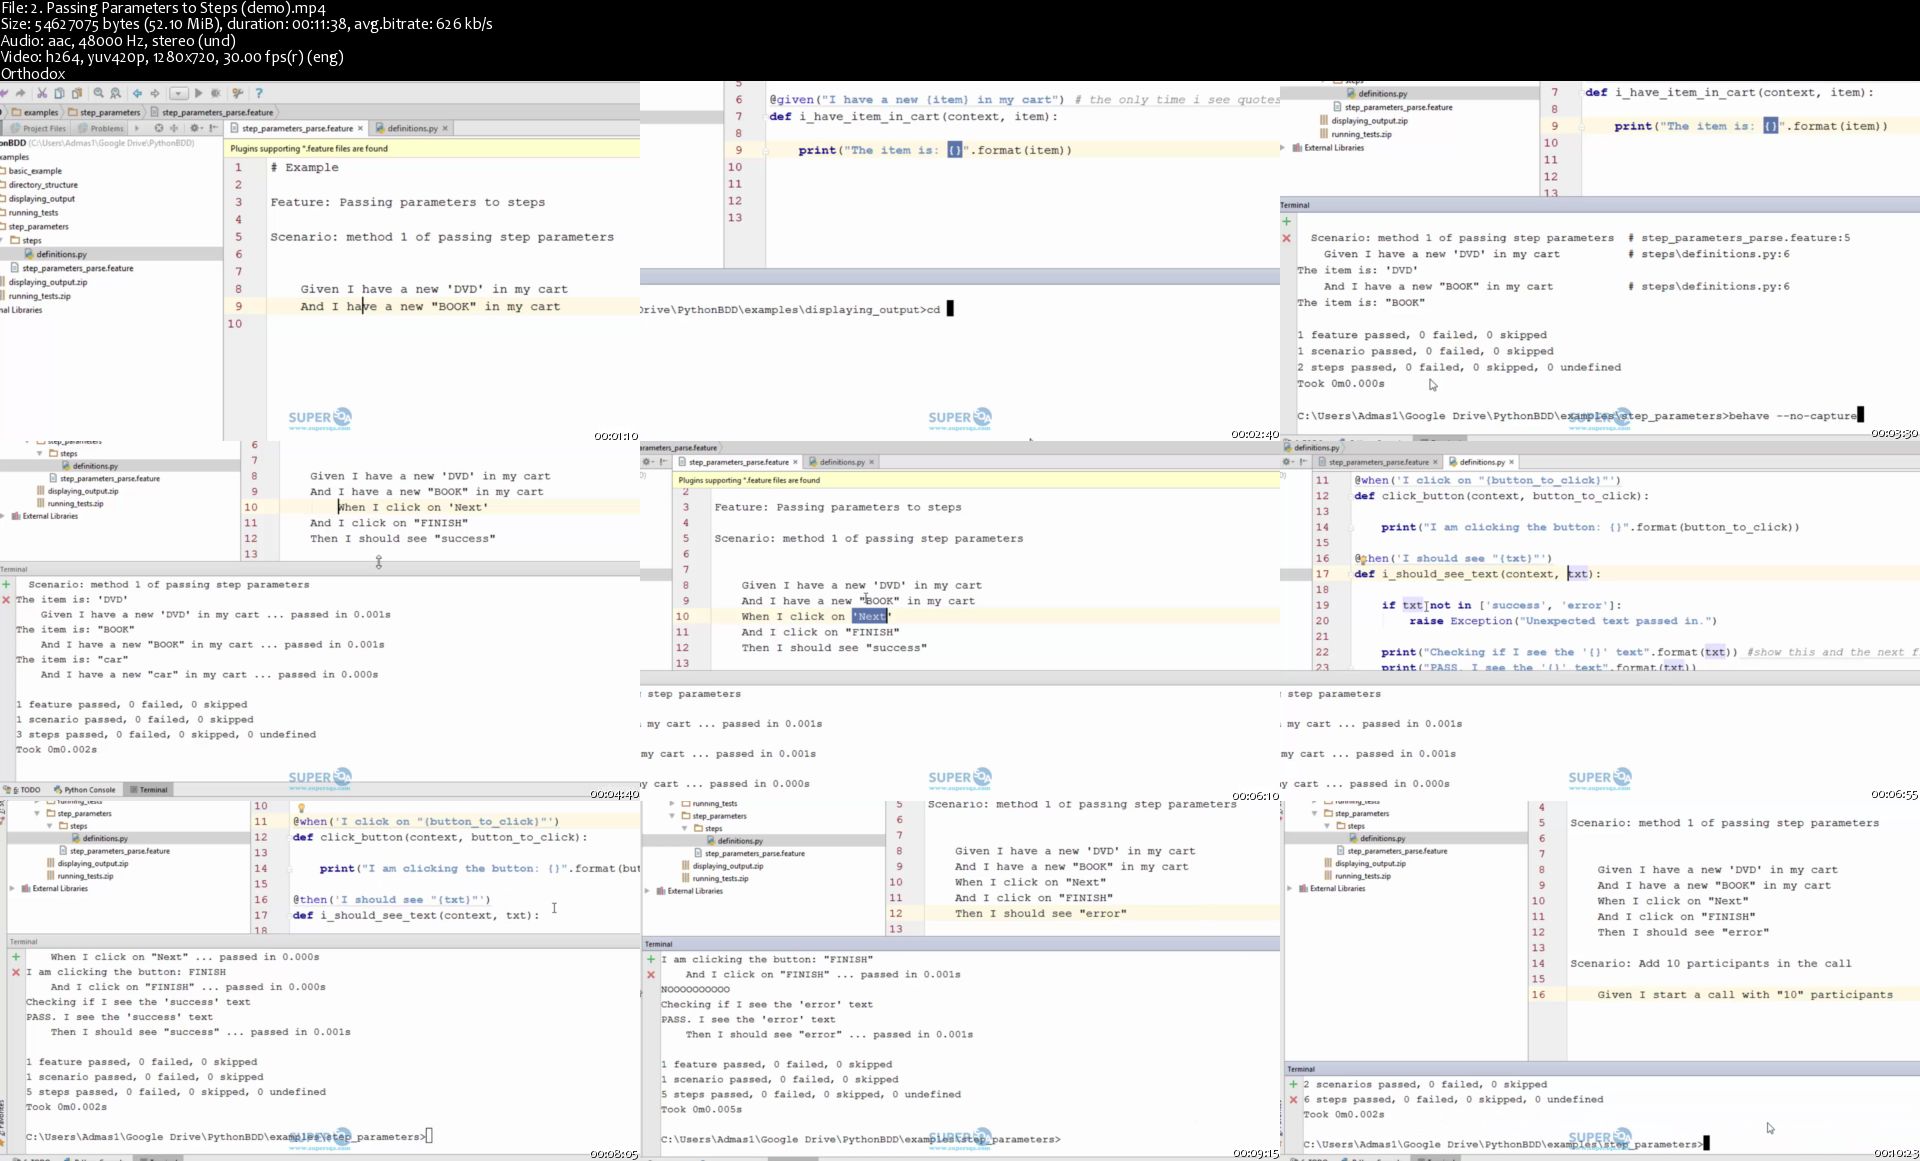Image resolution: width=1920 pixels, height=1161 pixels.
Task: Click the Debug bug toolbar icon
Action: pos(216,93)
